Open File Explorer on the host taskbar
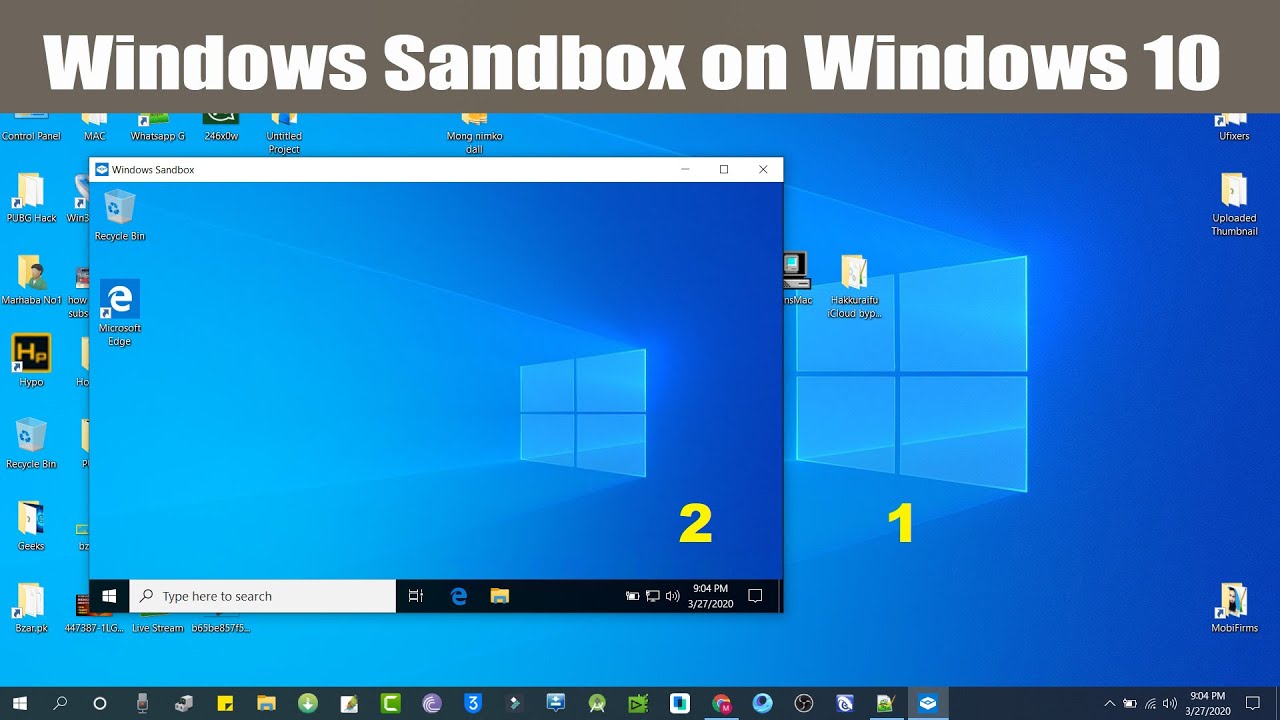Viewport: 1280px width, 720px height. [266, 703]
